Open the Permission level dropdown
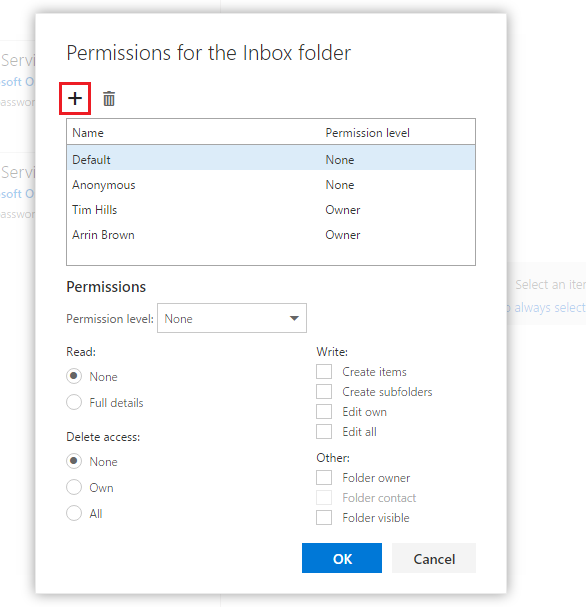This screenshot has height=607, width=586. point(232,318)
